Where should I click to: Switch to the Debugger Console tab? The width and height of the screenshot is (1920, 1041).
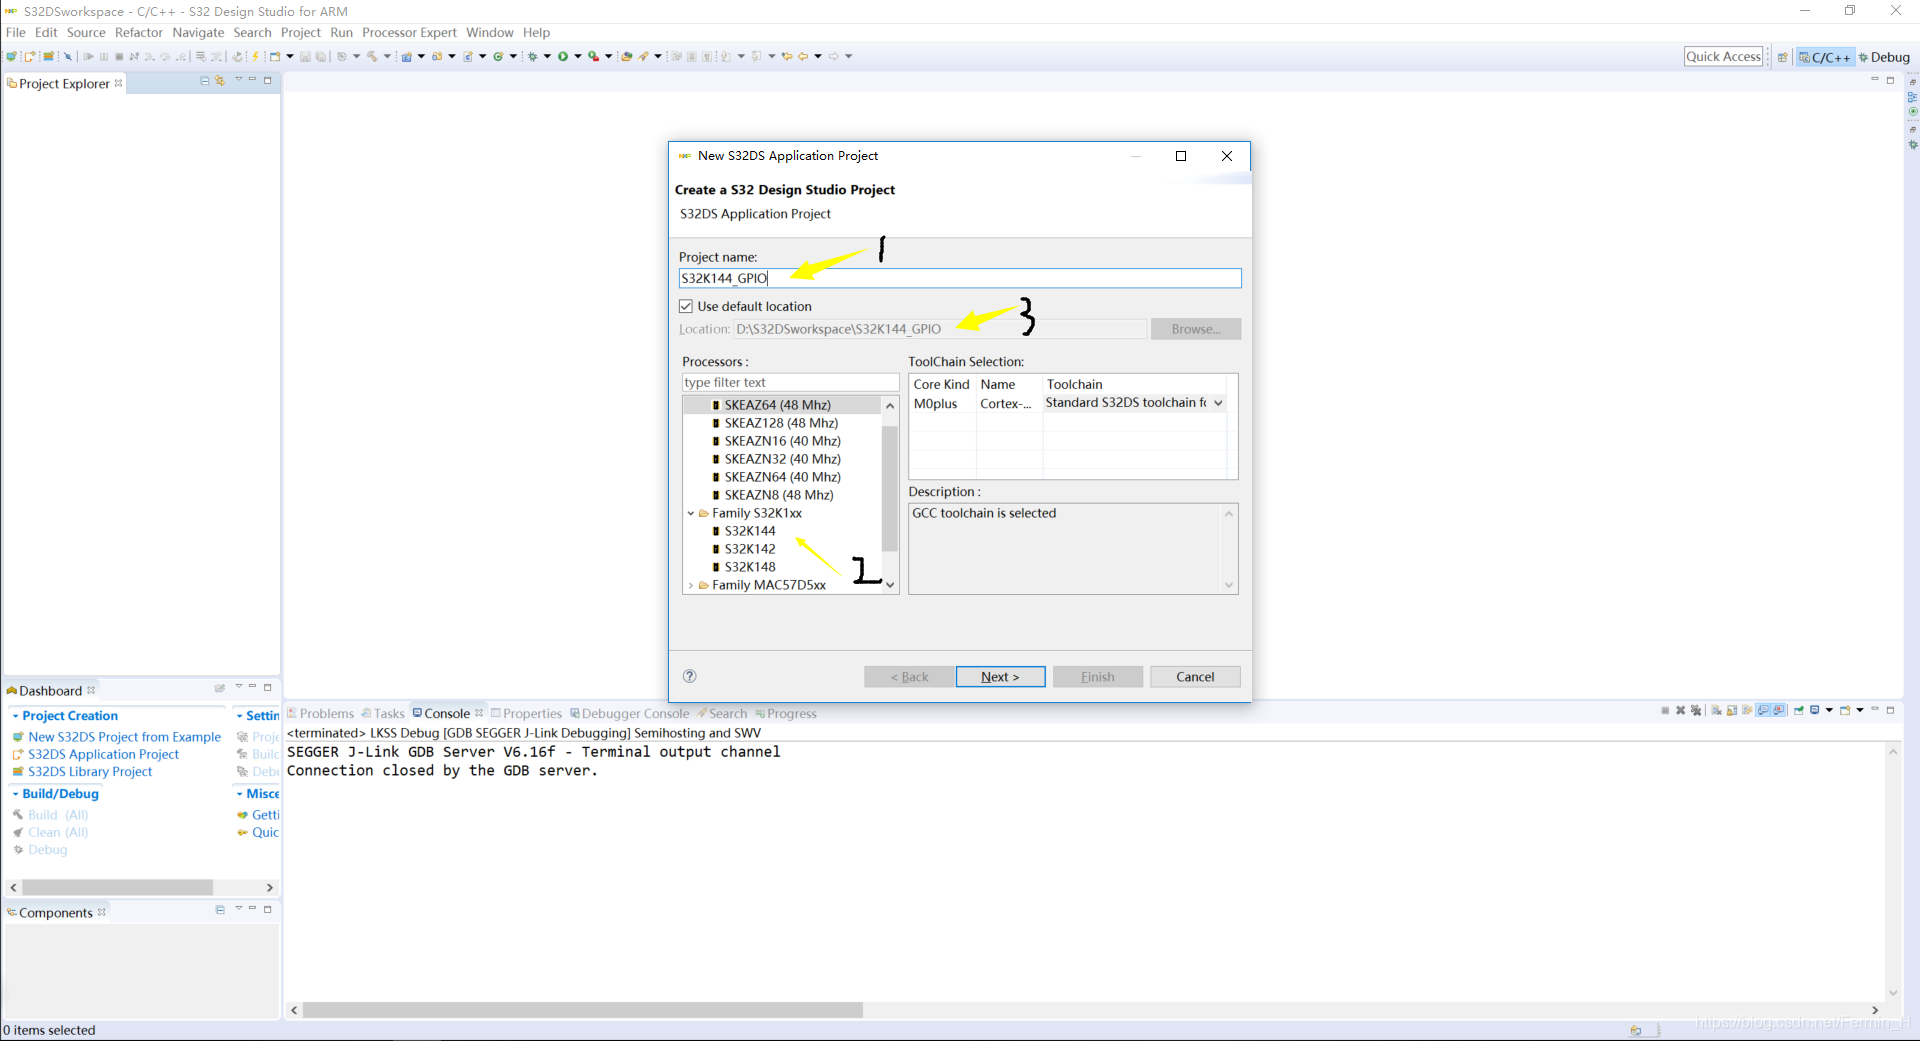click(629, 714)
